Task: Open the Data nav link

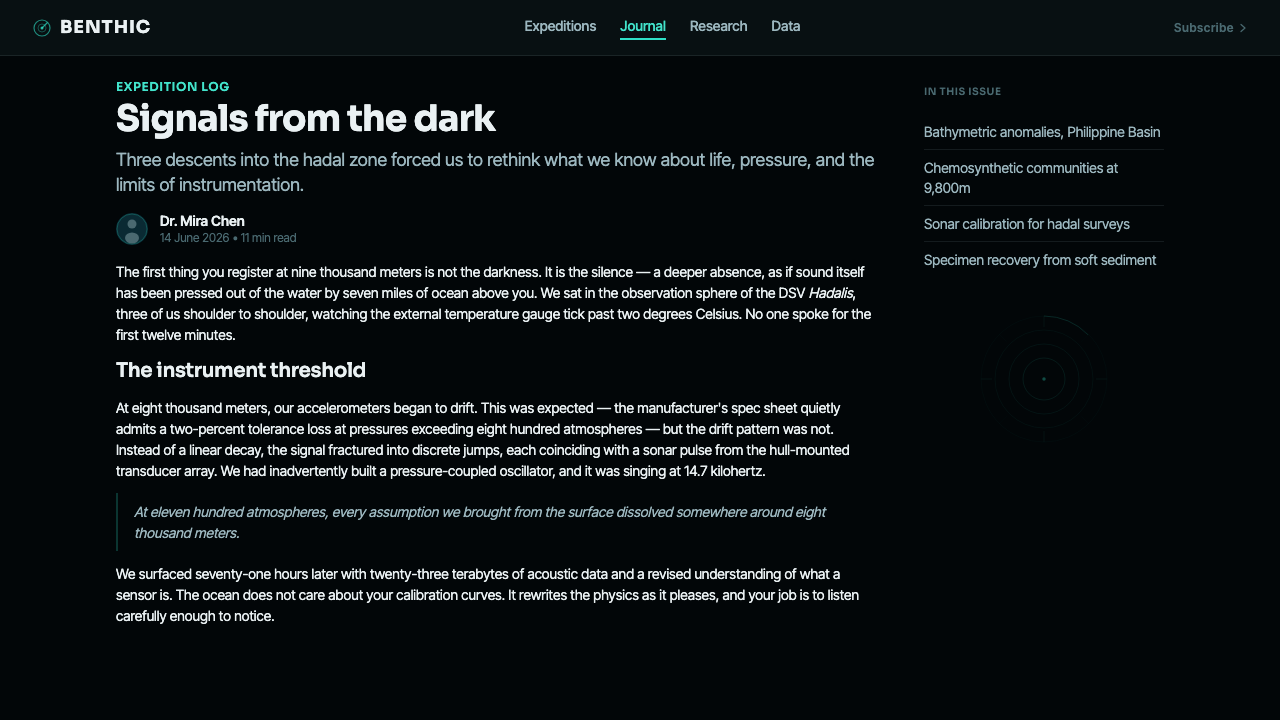Action: [x=785, y=27]
